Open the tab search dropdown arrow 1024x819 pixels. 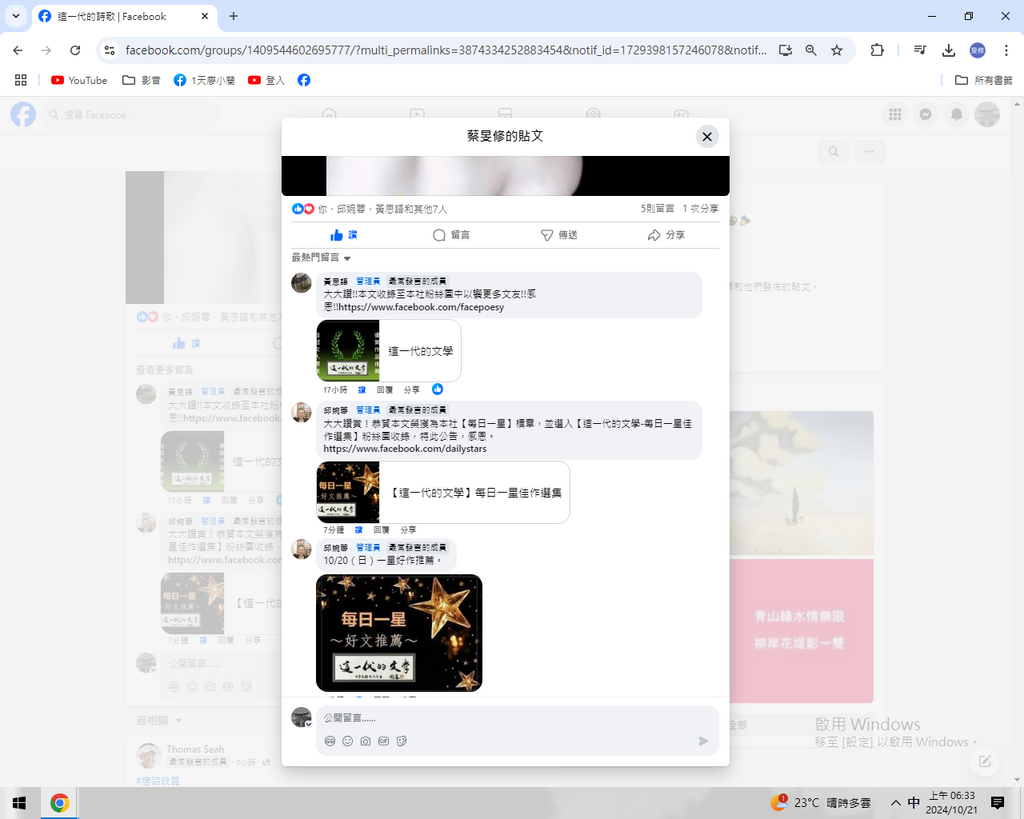point(16,17)
